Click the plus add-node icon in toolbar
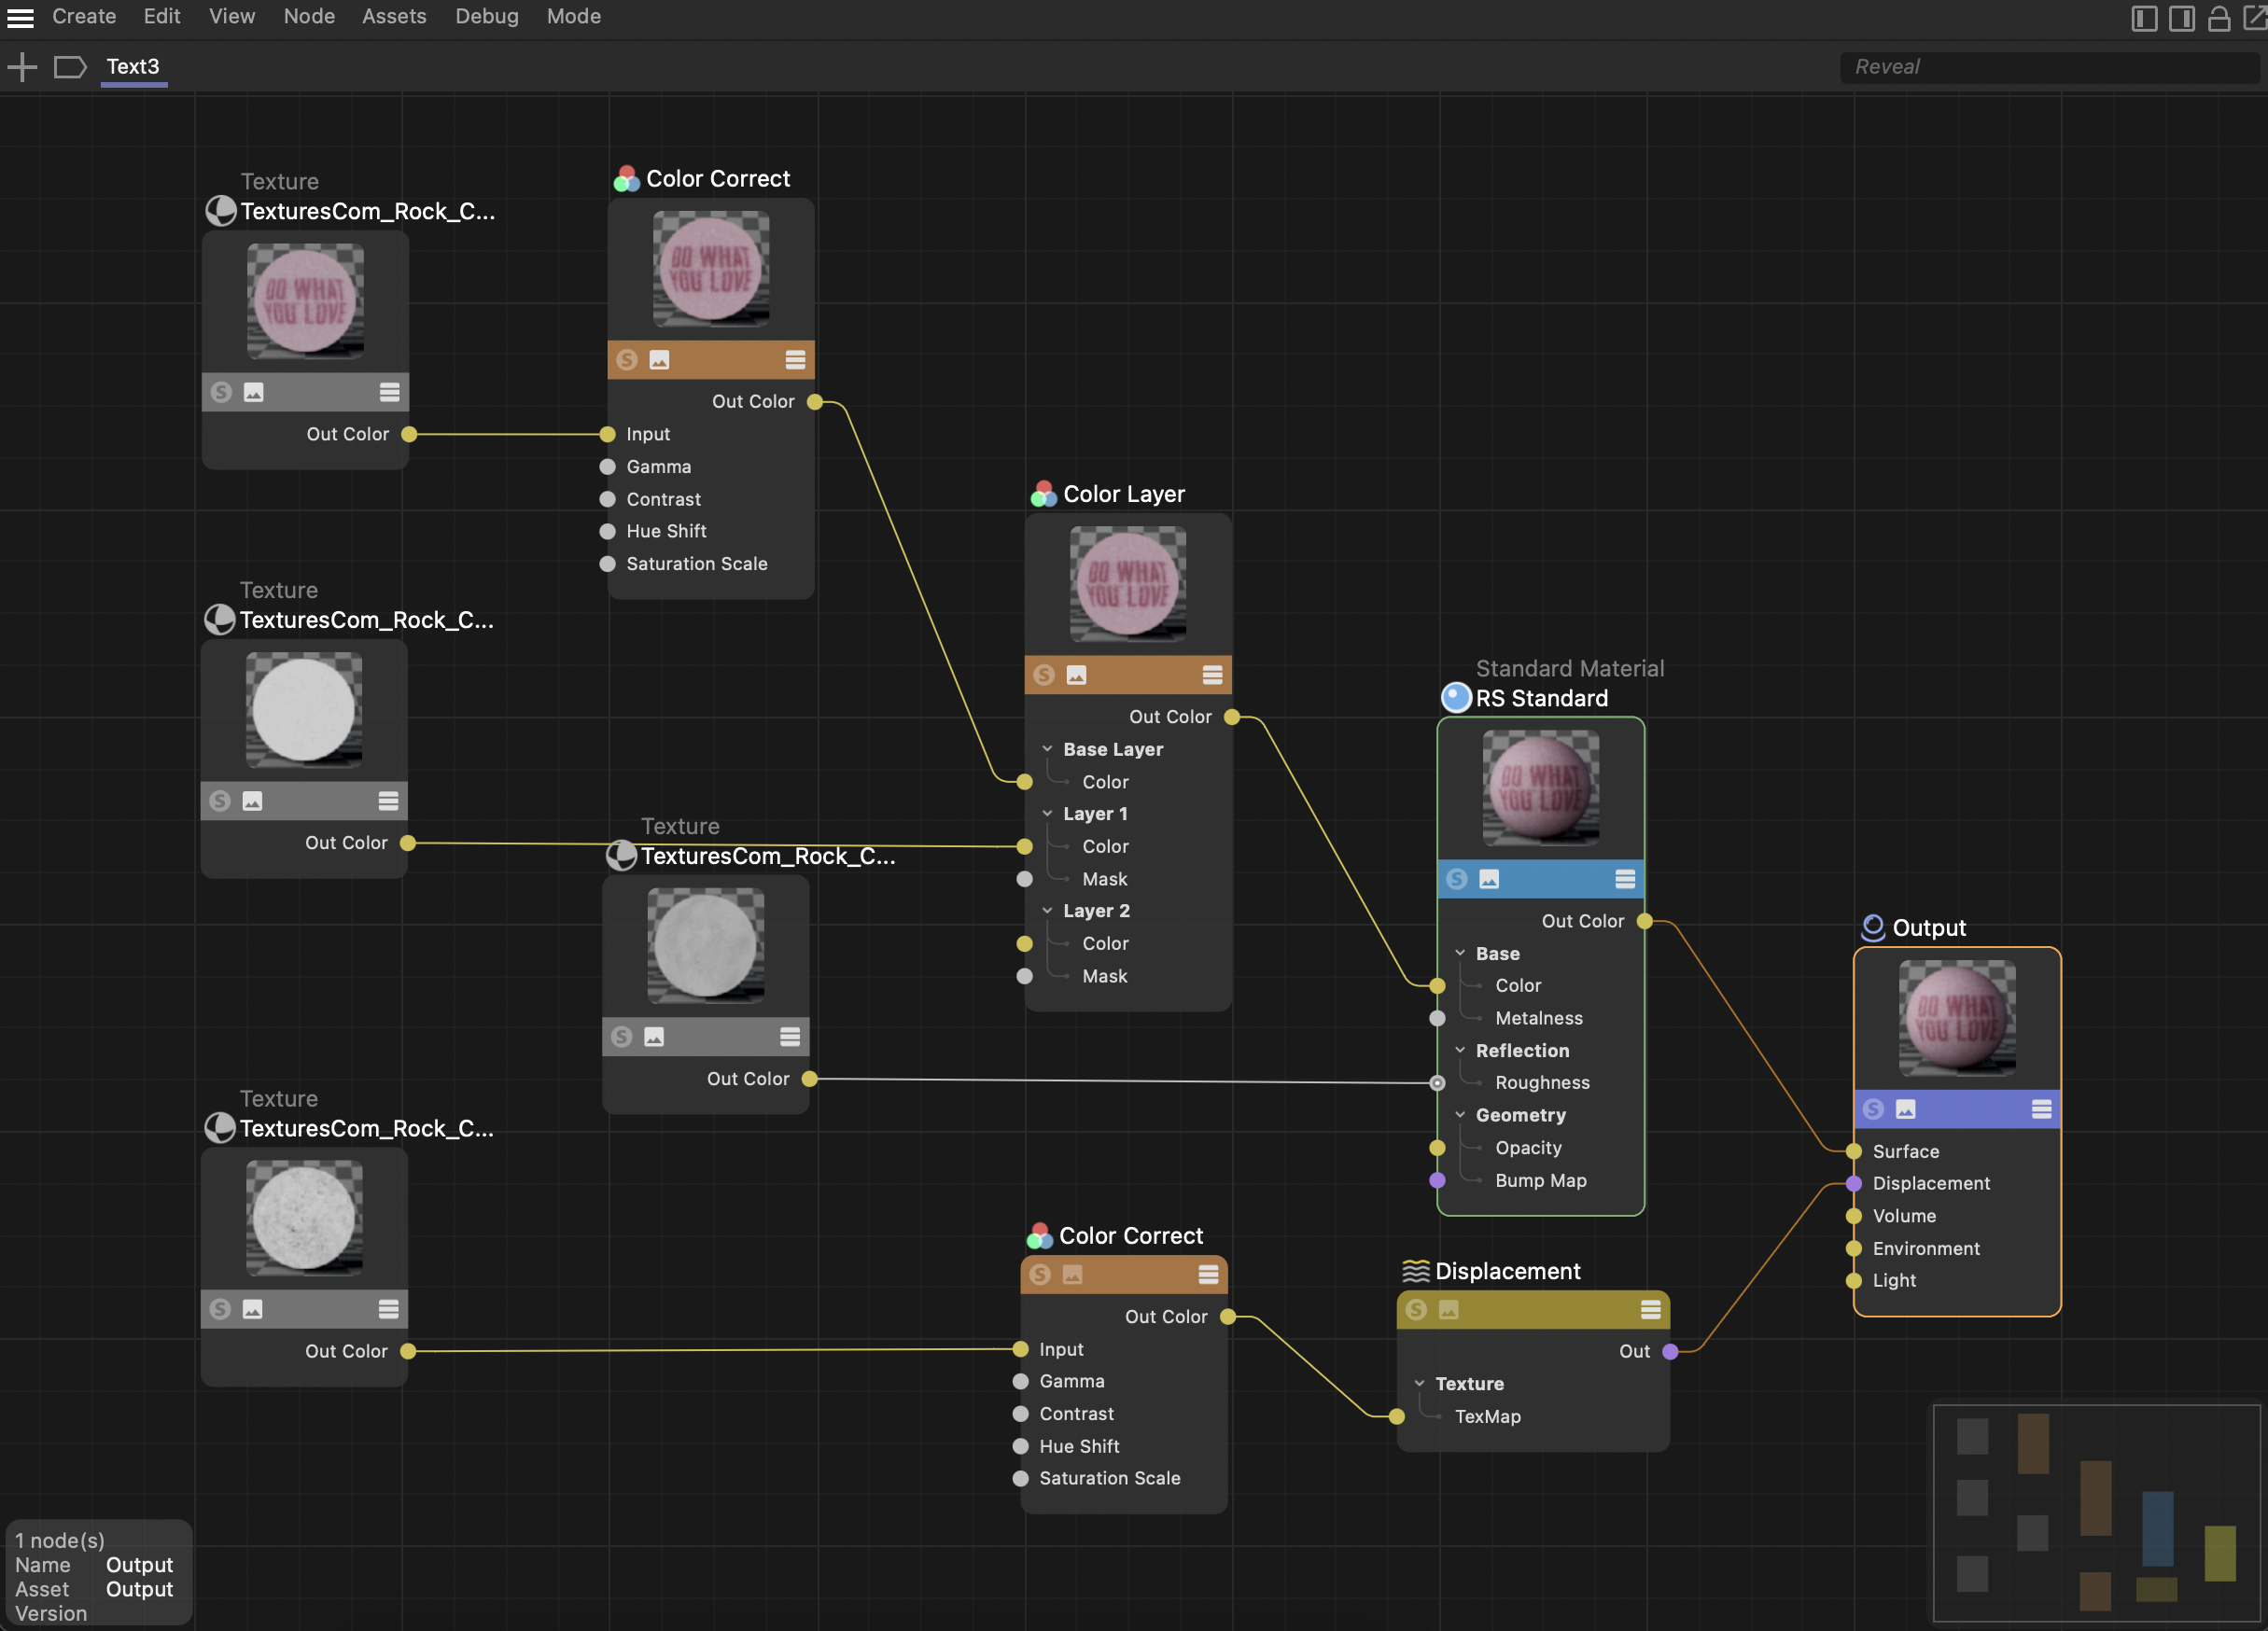Image resolution: width=2268 pixels, height=1631 pixels. (x=21, y=67)
